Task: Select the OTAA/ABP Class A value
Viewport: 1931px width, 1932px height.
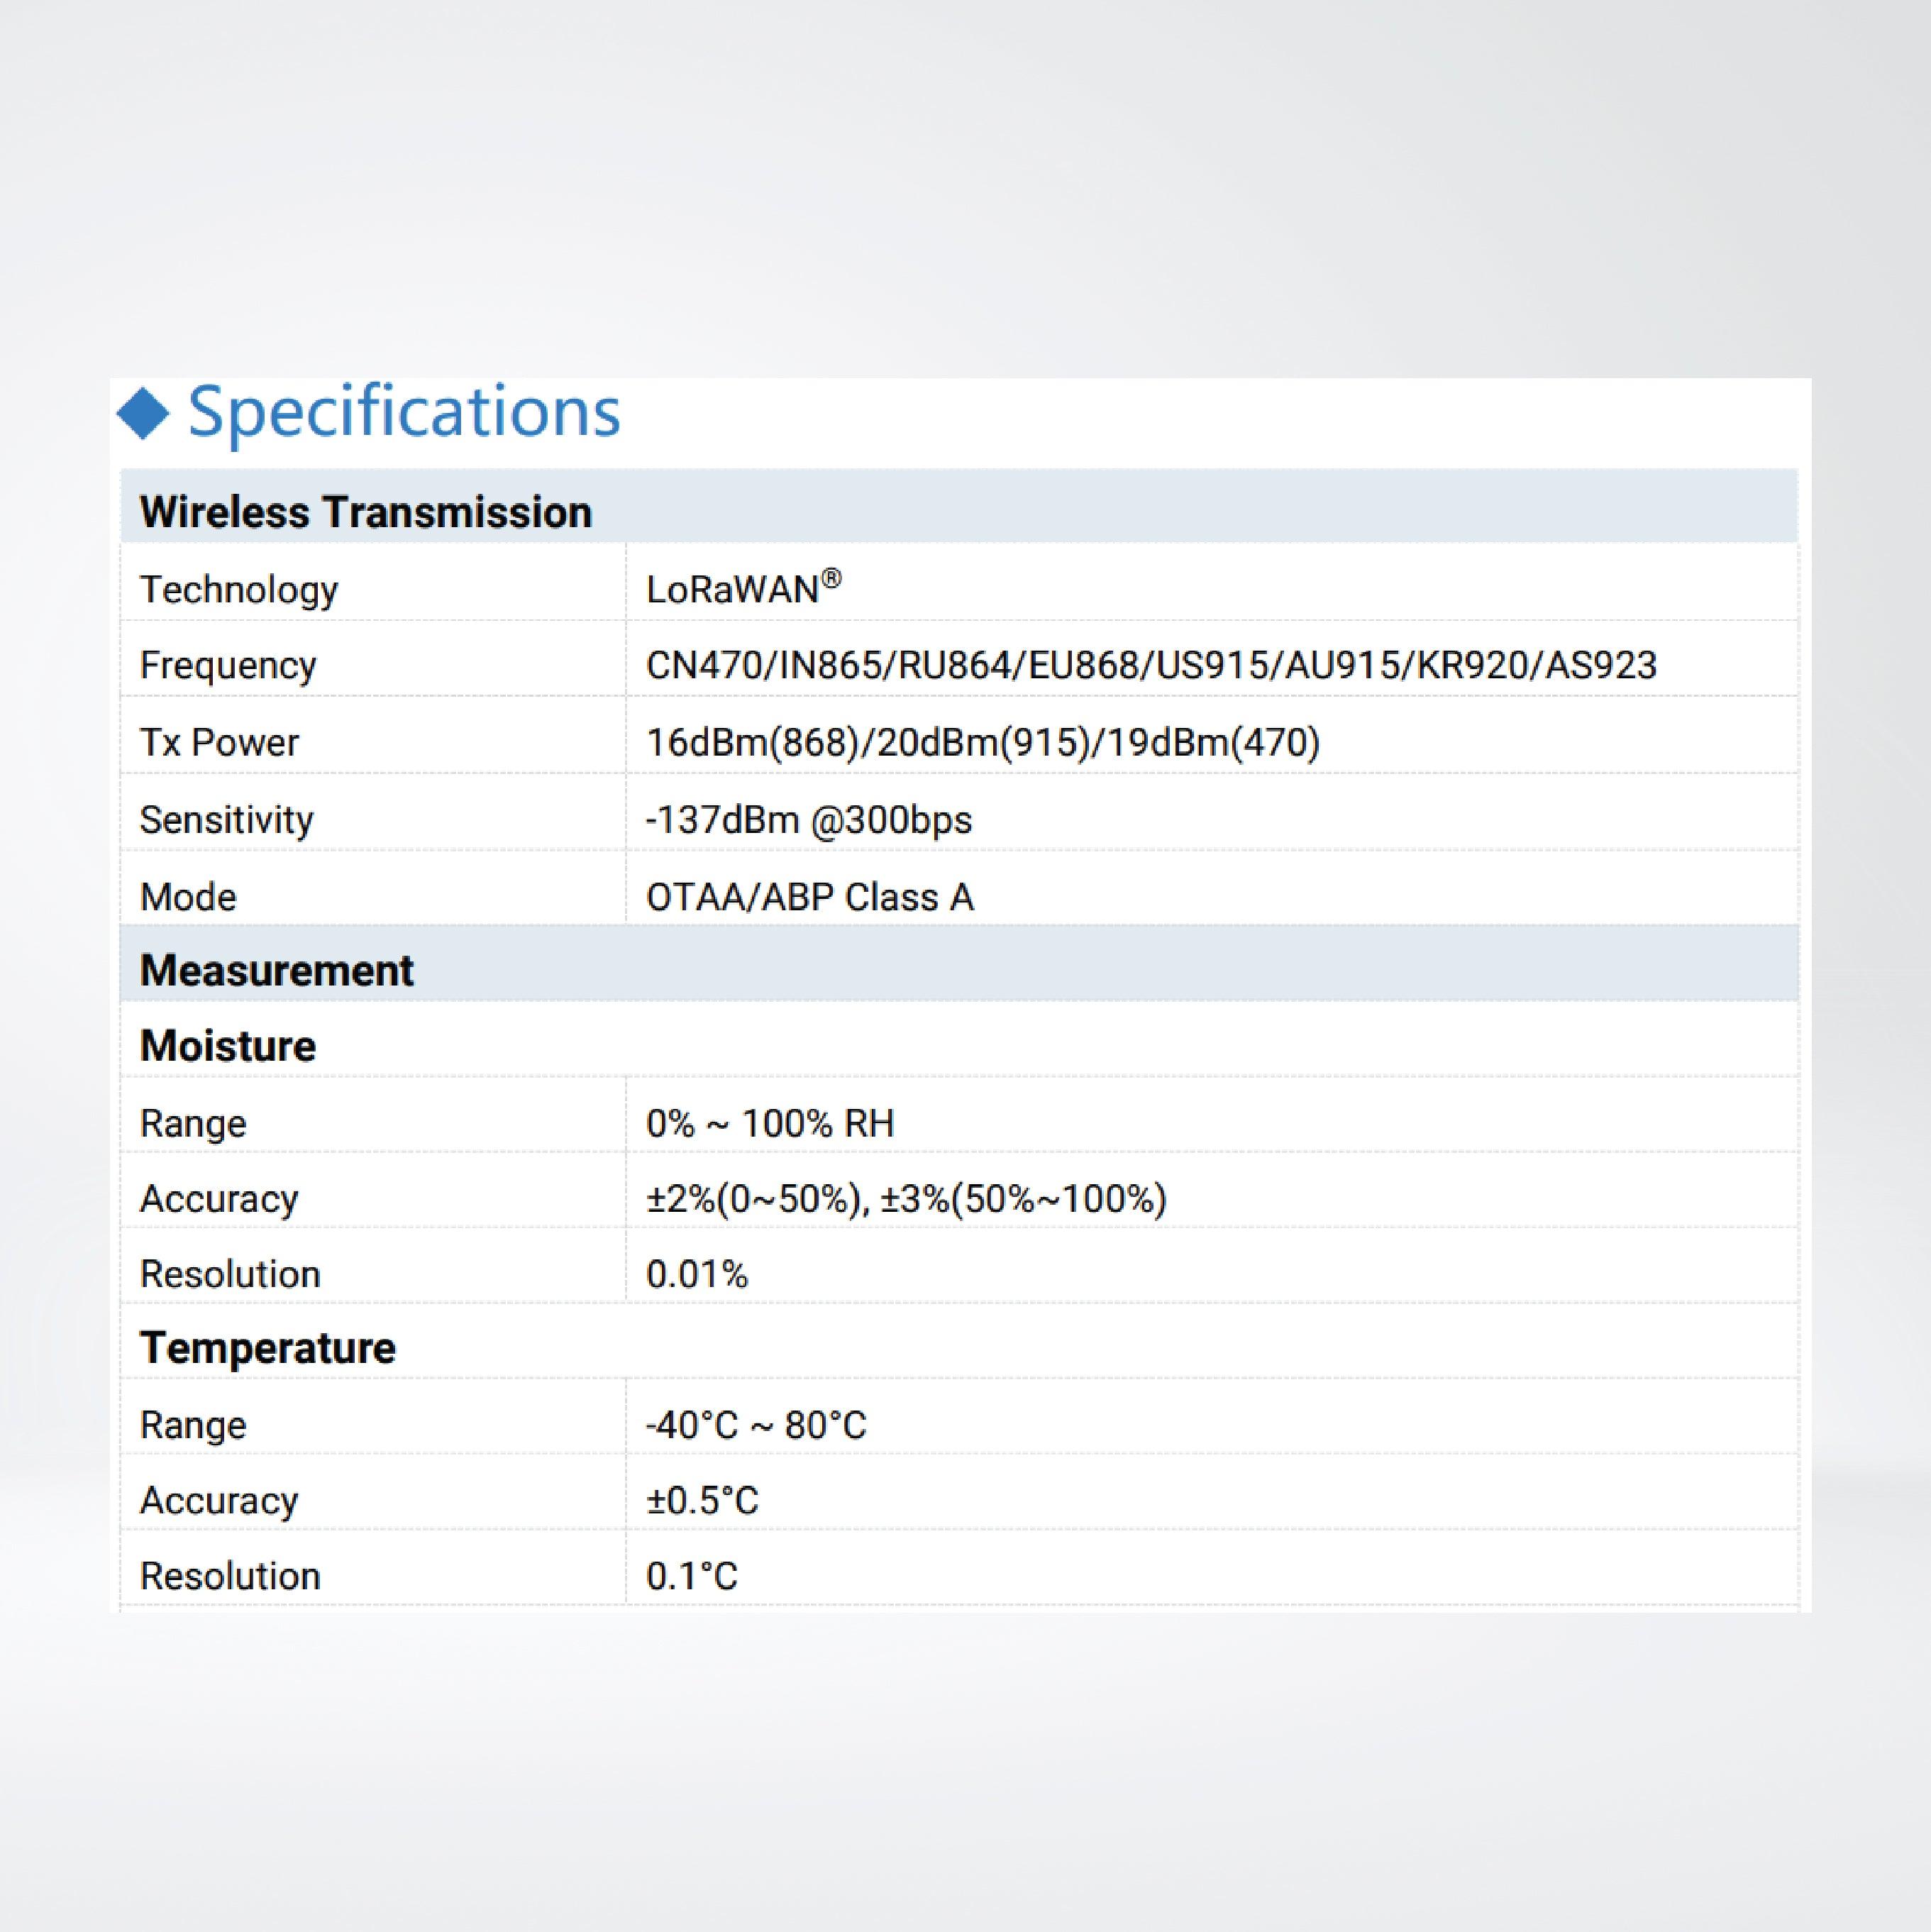Action: pyautogui.click(x=810, y=897)
